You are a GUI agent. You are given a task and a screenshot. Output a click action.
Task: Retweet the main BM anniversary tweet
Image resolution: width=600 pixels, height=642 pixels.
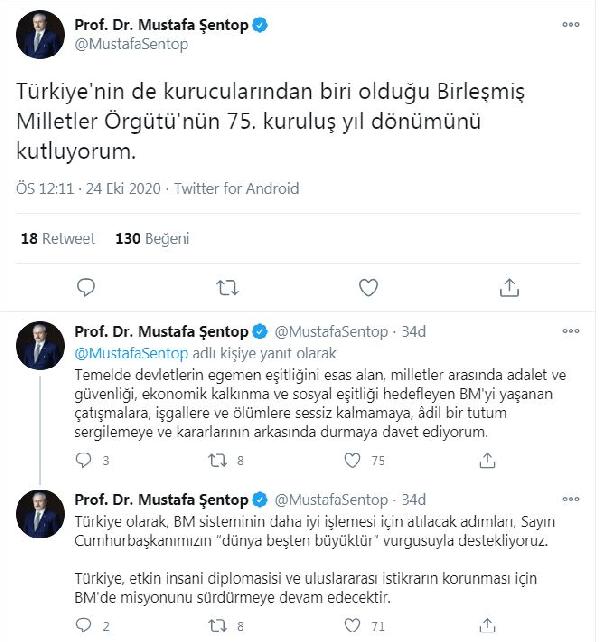[x=227, y=288]
